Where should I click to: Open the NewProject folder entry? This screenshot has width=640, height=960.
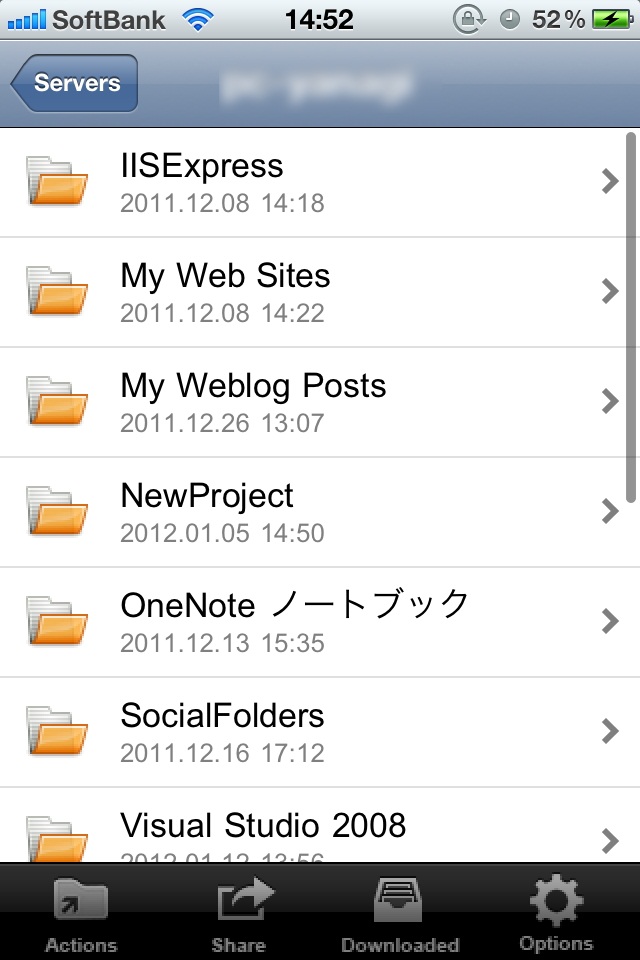click(300, 511)
